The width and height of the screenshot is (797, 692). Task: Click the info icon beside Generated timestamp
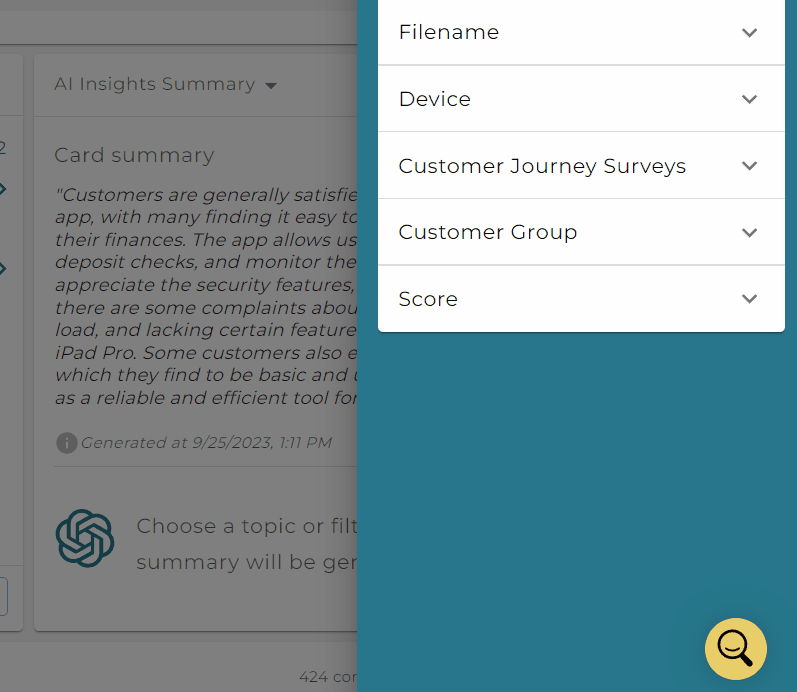pyautogui.click(x=67, y=443)
